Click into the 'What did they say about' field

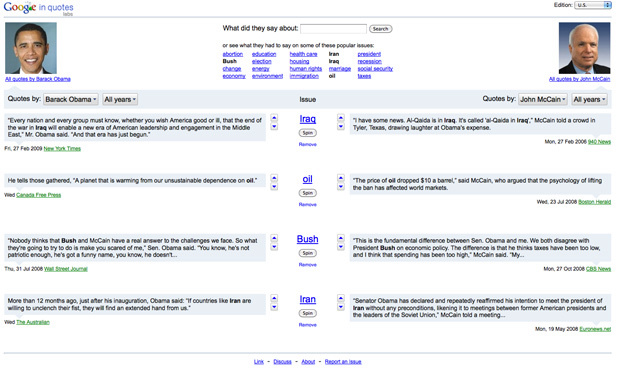pyautogui.click(x=333, y=29)
